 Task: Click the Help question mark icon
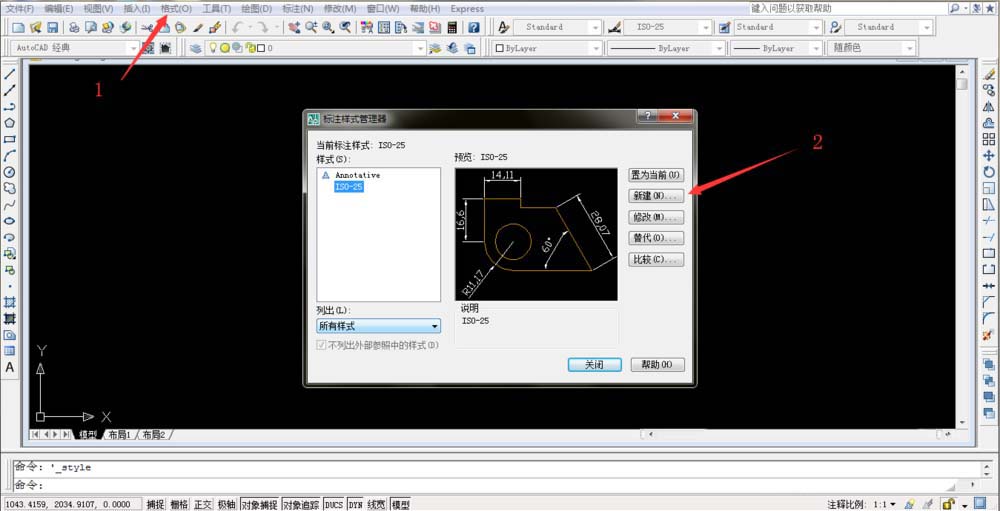pos(473,27)
